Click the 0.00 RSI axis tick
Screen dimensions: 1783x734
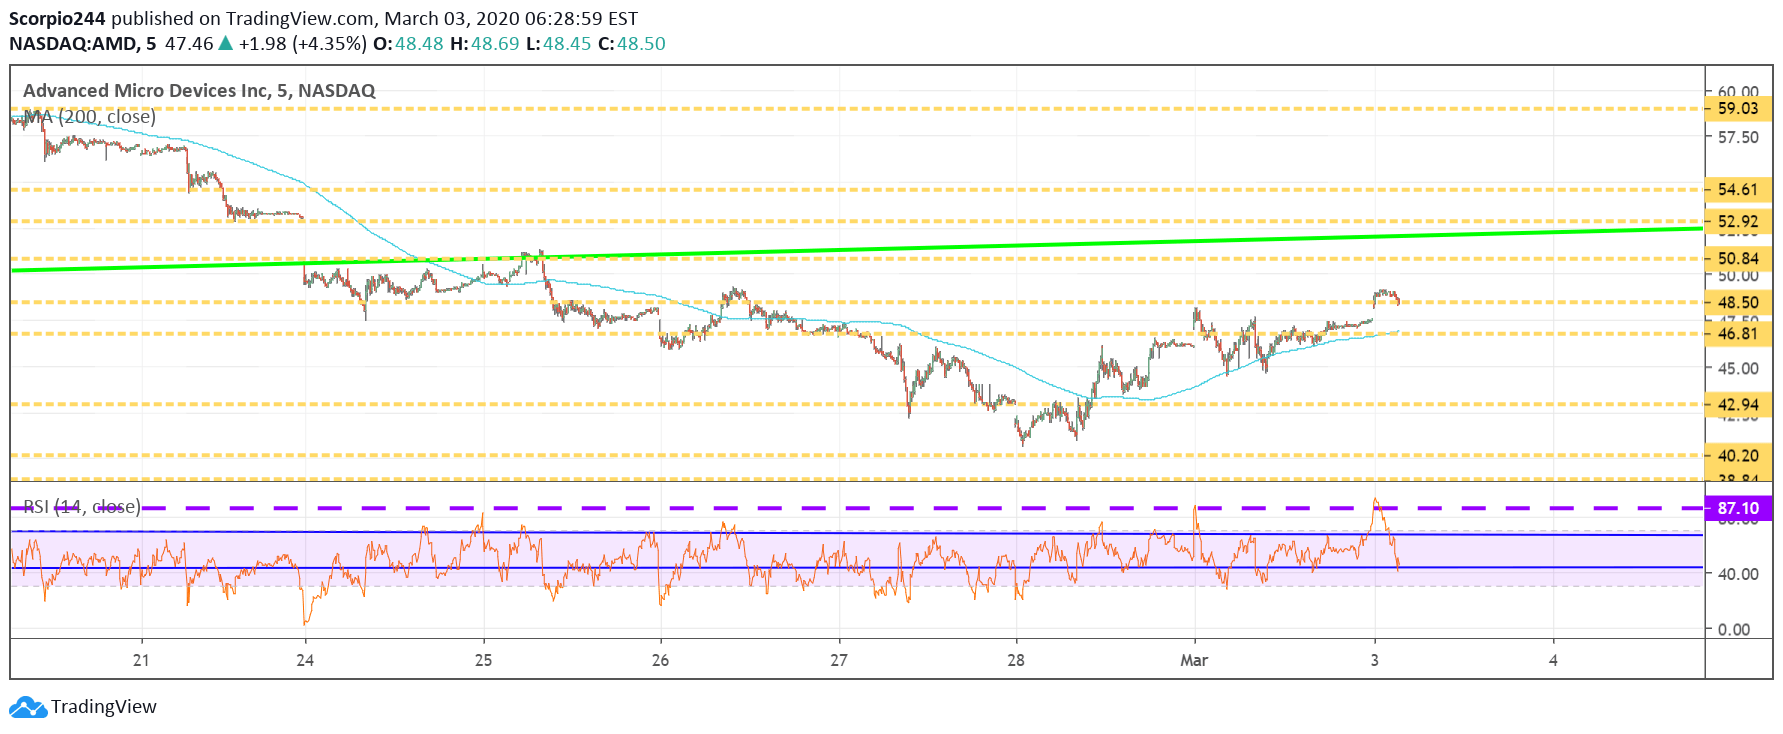[1734, 629]
